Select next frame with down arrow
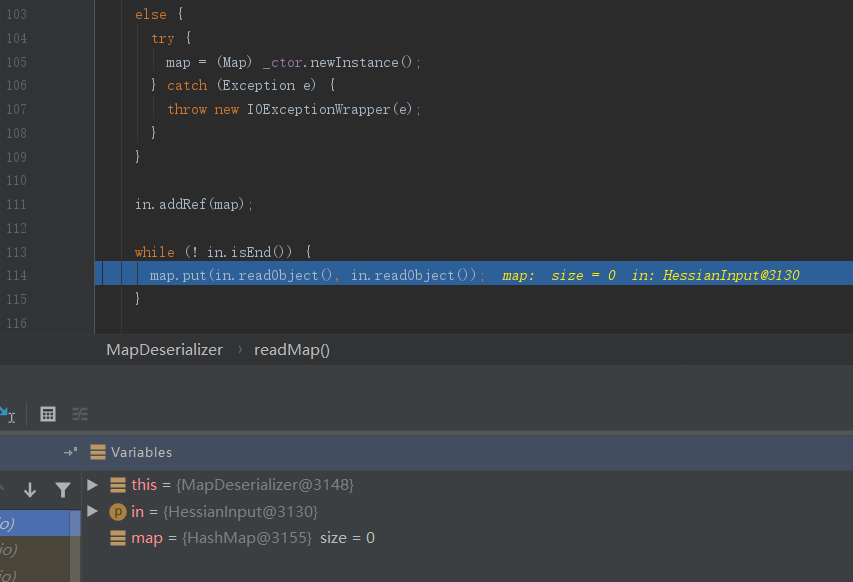 pyautogui.click(x=30, y=490)
